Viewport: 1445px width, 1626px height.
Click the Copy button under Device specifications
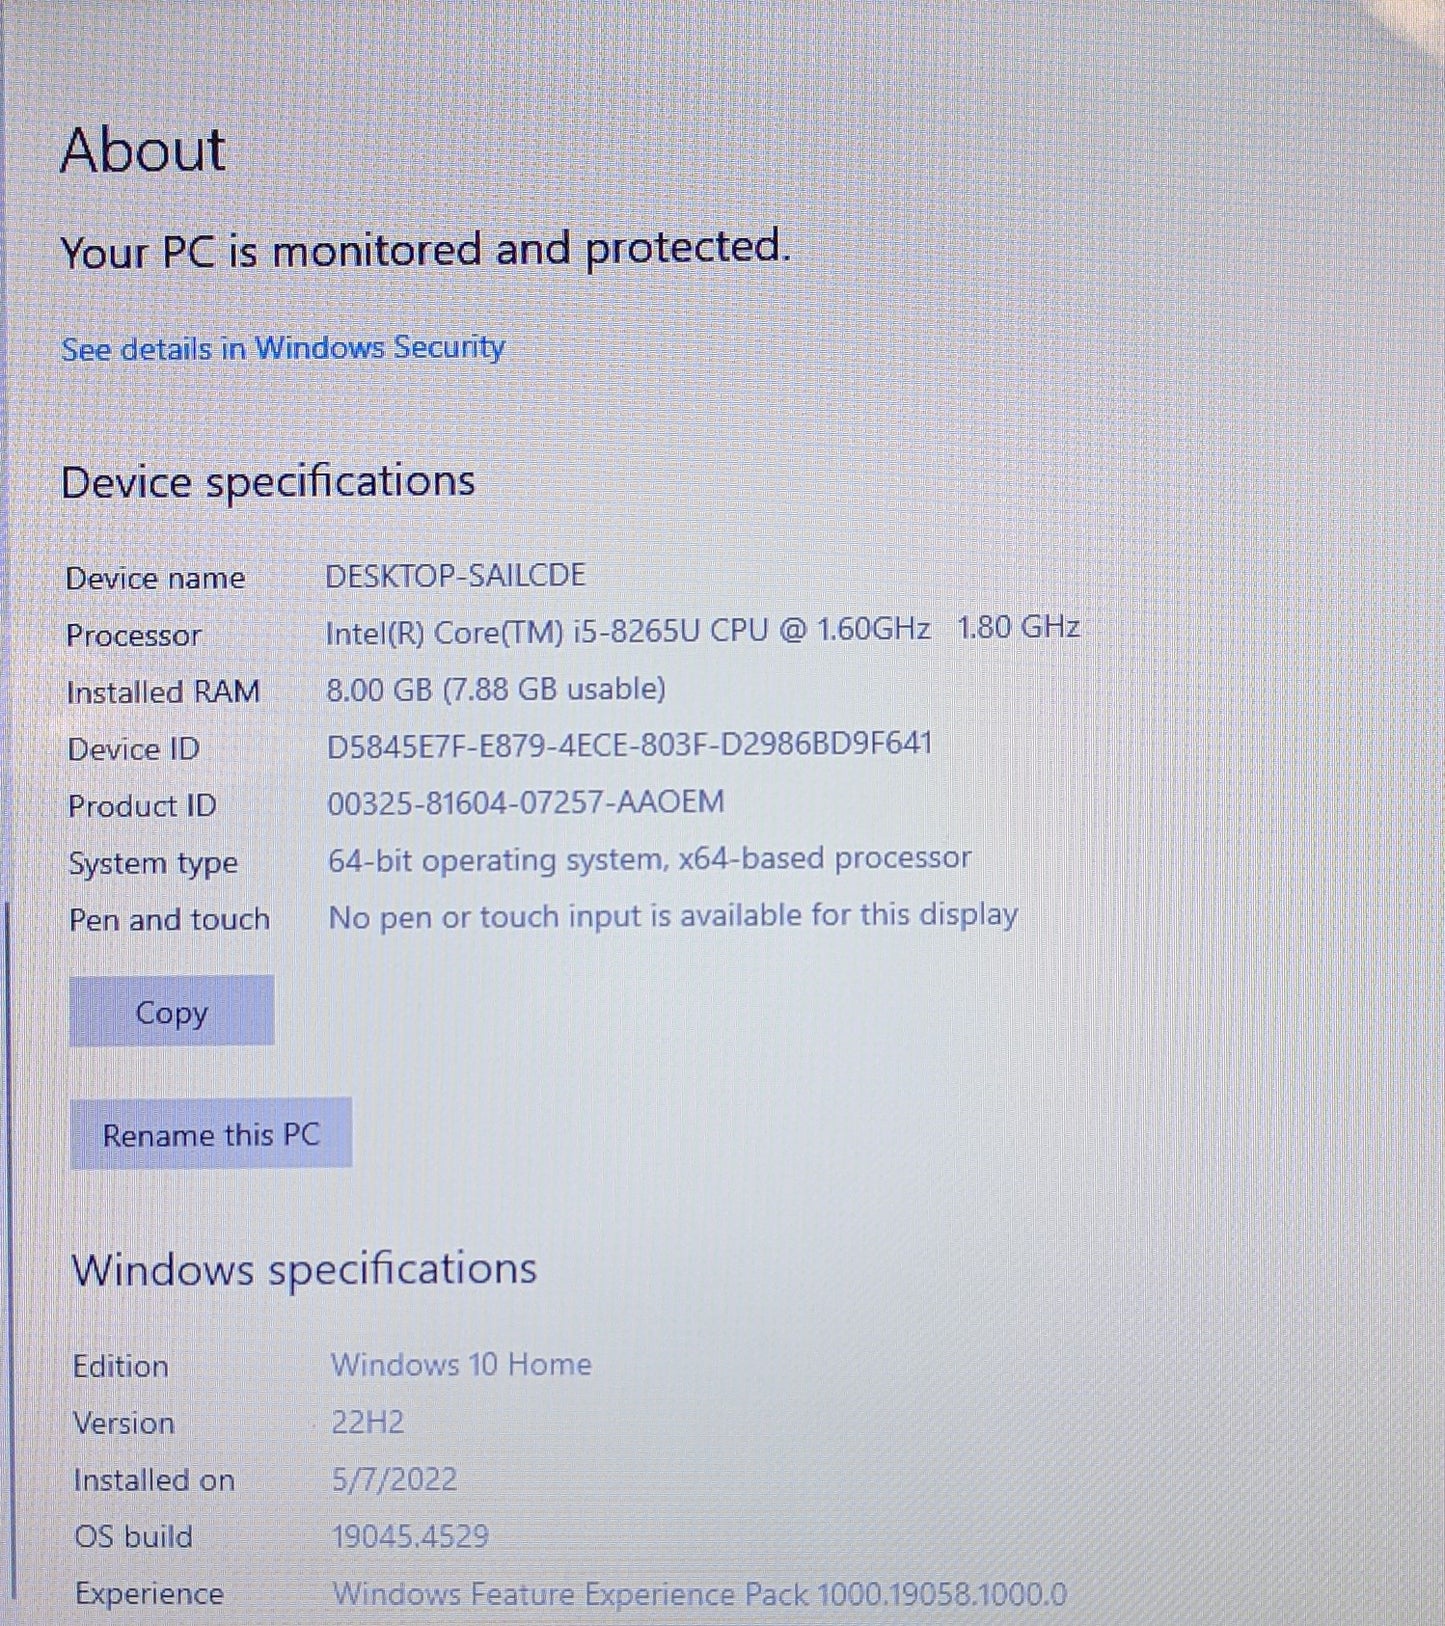click(x=171, y=1011)
